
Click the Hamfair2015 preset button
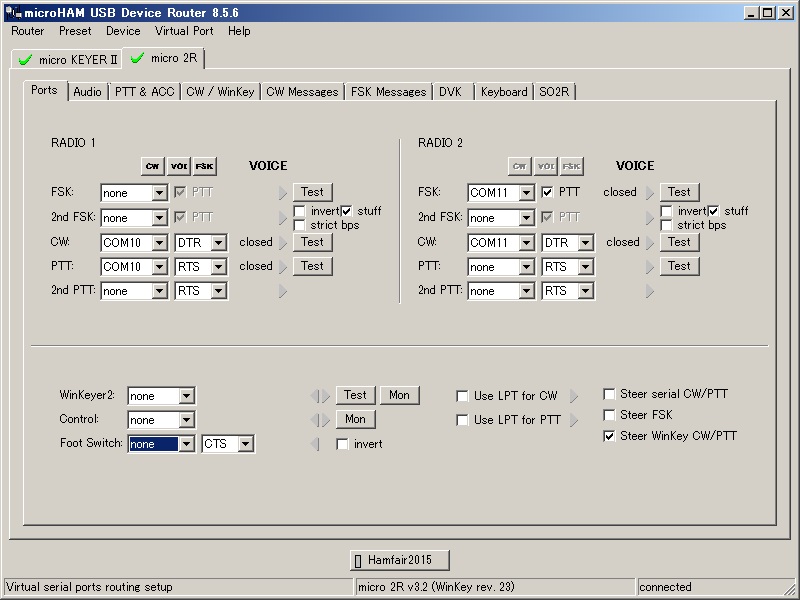pyautogui.click(x=399, y=560)
